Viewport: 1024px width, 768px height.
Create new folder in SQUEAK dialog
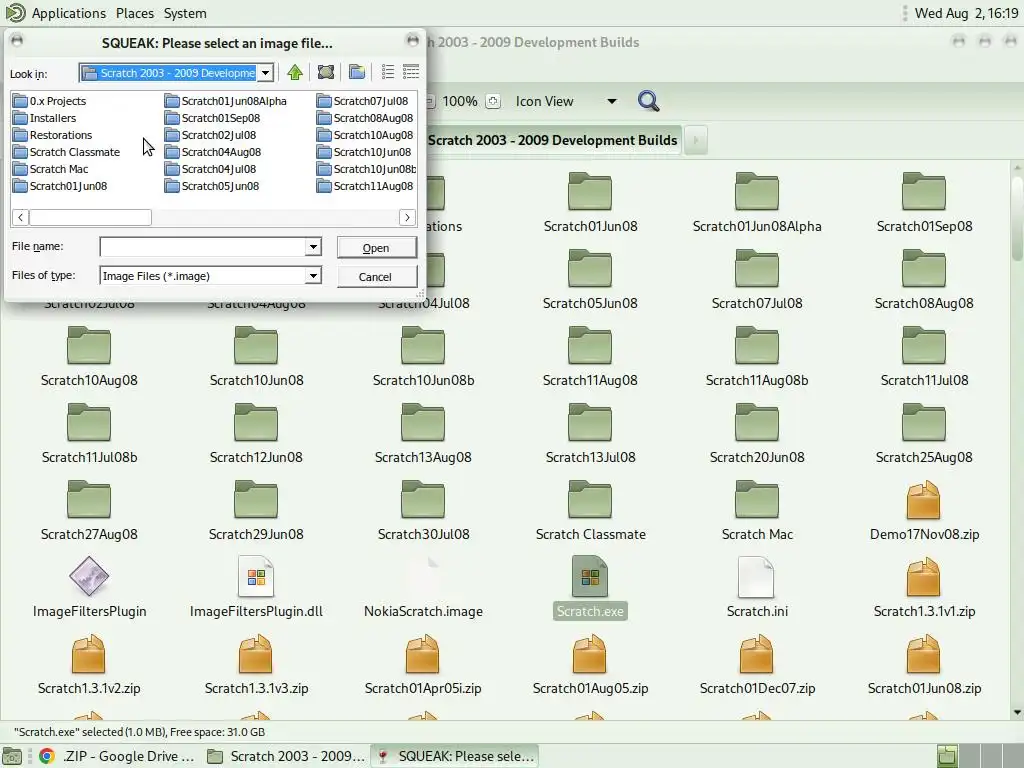coord(357,72)
